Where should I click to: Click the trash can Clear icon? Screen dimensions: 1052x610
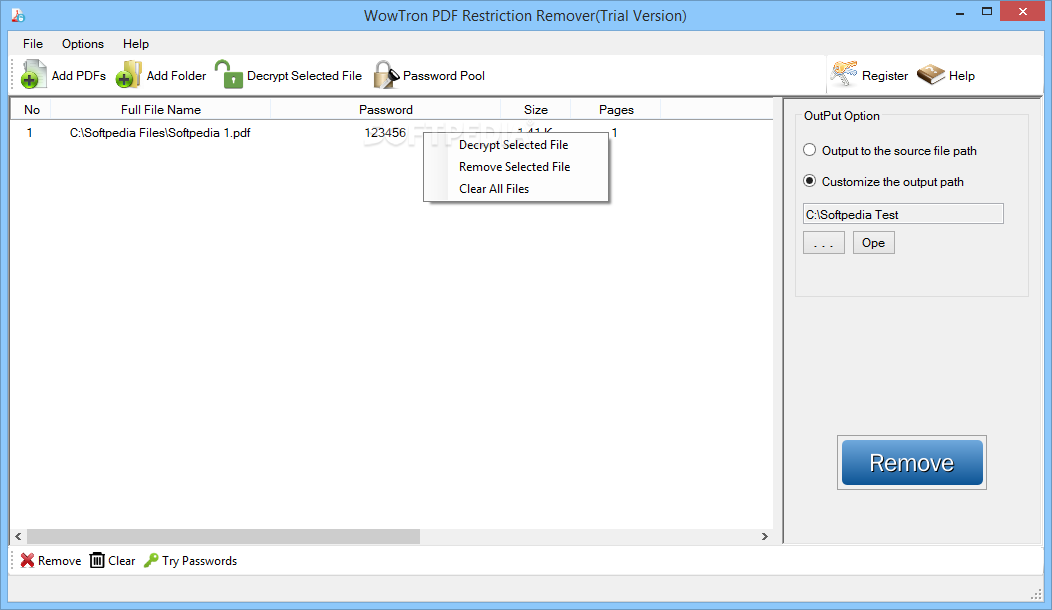tap(97, 560)
